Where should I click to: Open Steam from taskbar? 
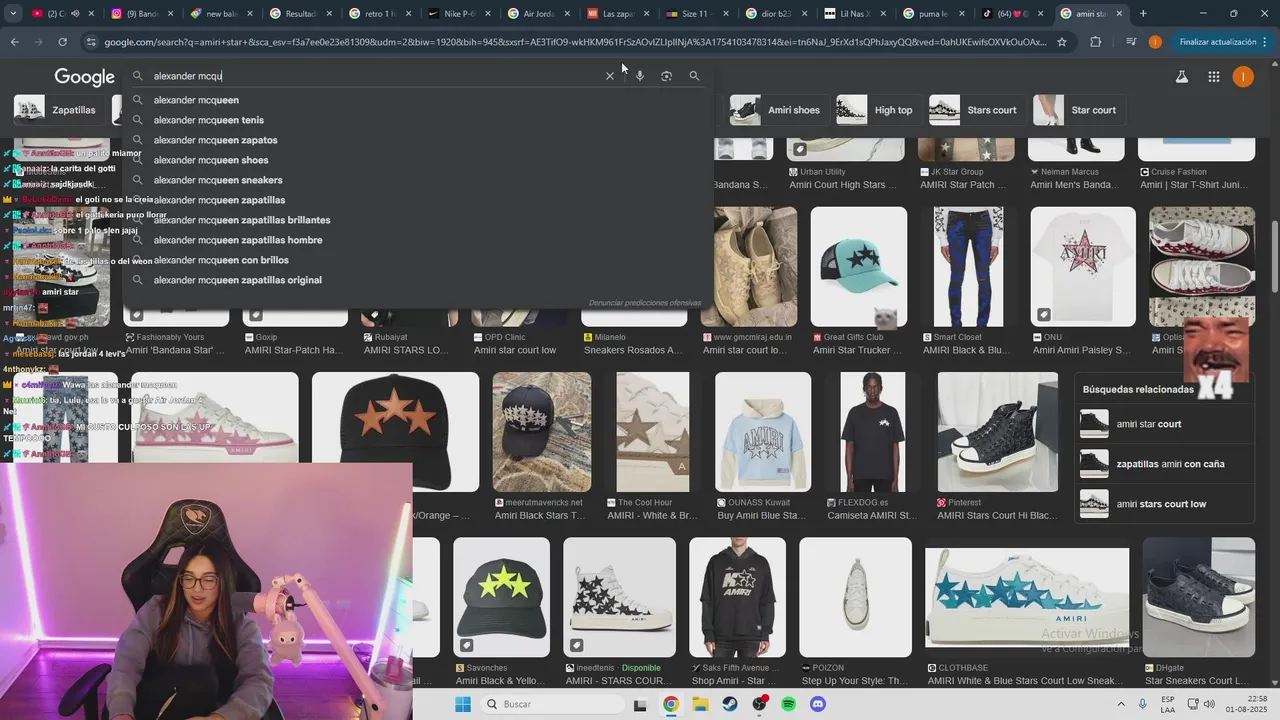tap(729, 704)
